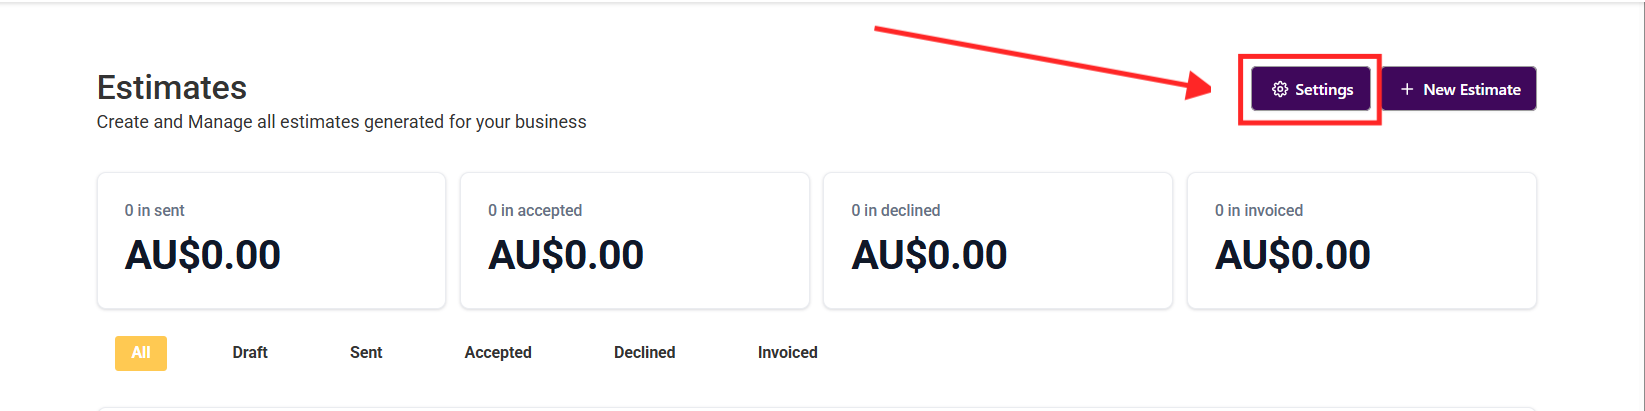Click the Estimates page heading
Screen dimensions: 1645x411
tap(172, 88)
